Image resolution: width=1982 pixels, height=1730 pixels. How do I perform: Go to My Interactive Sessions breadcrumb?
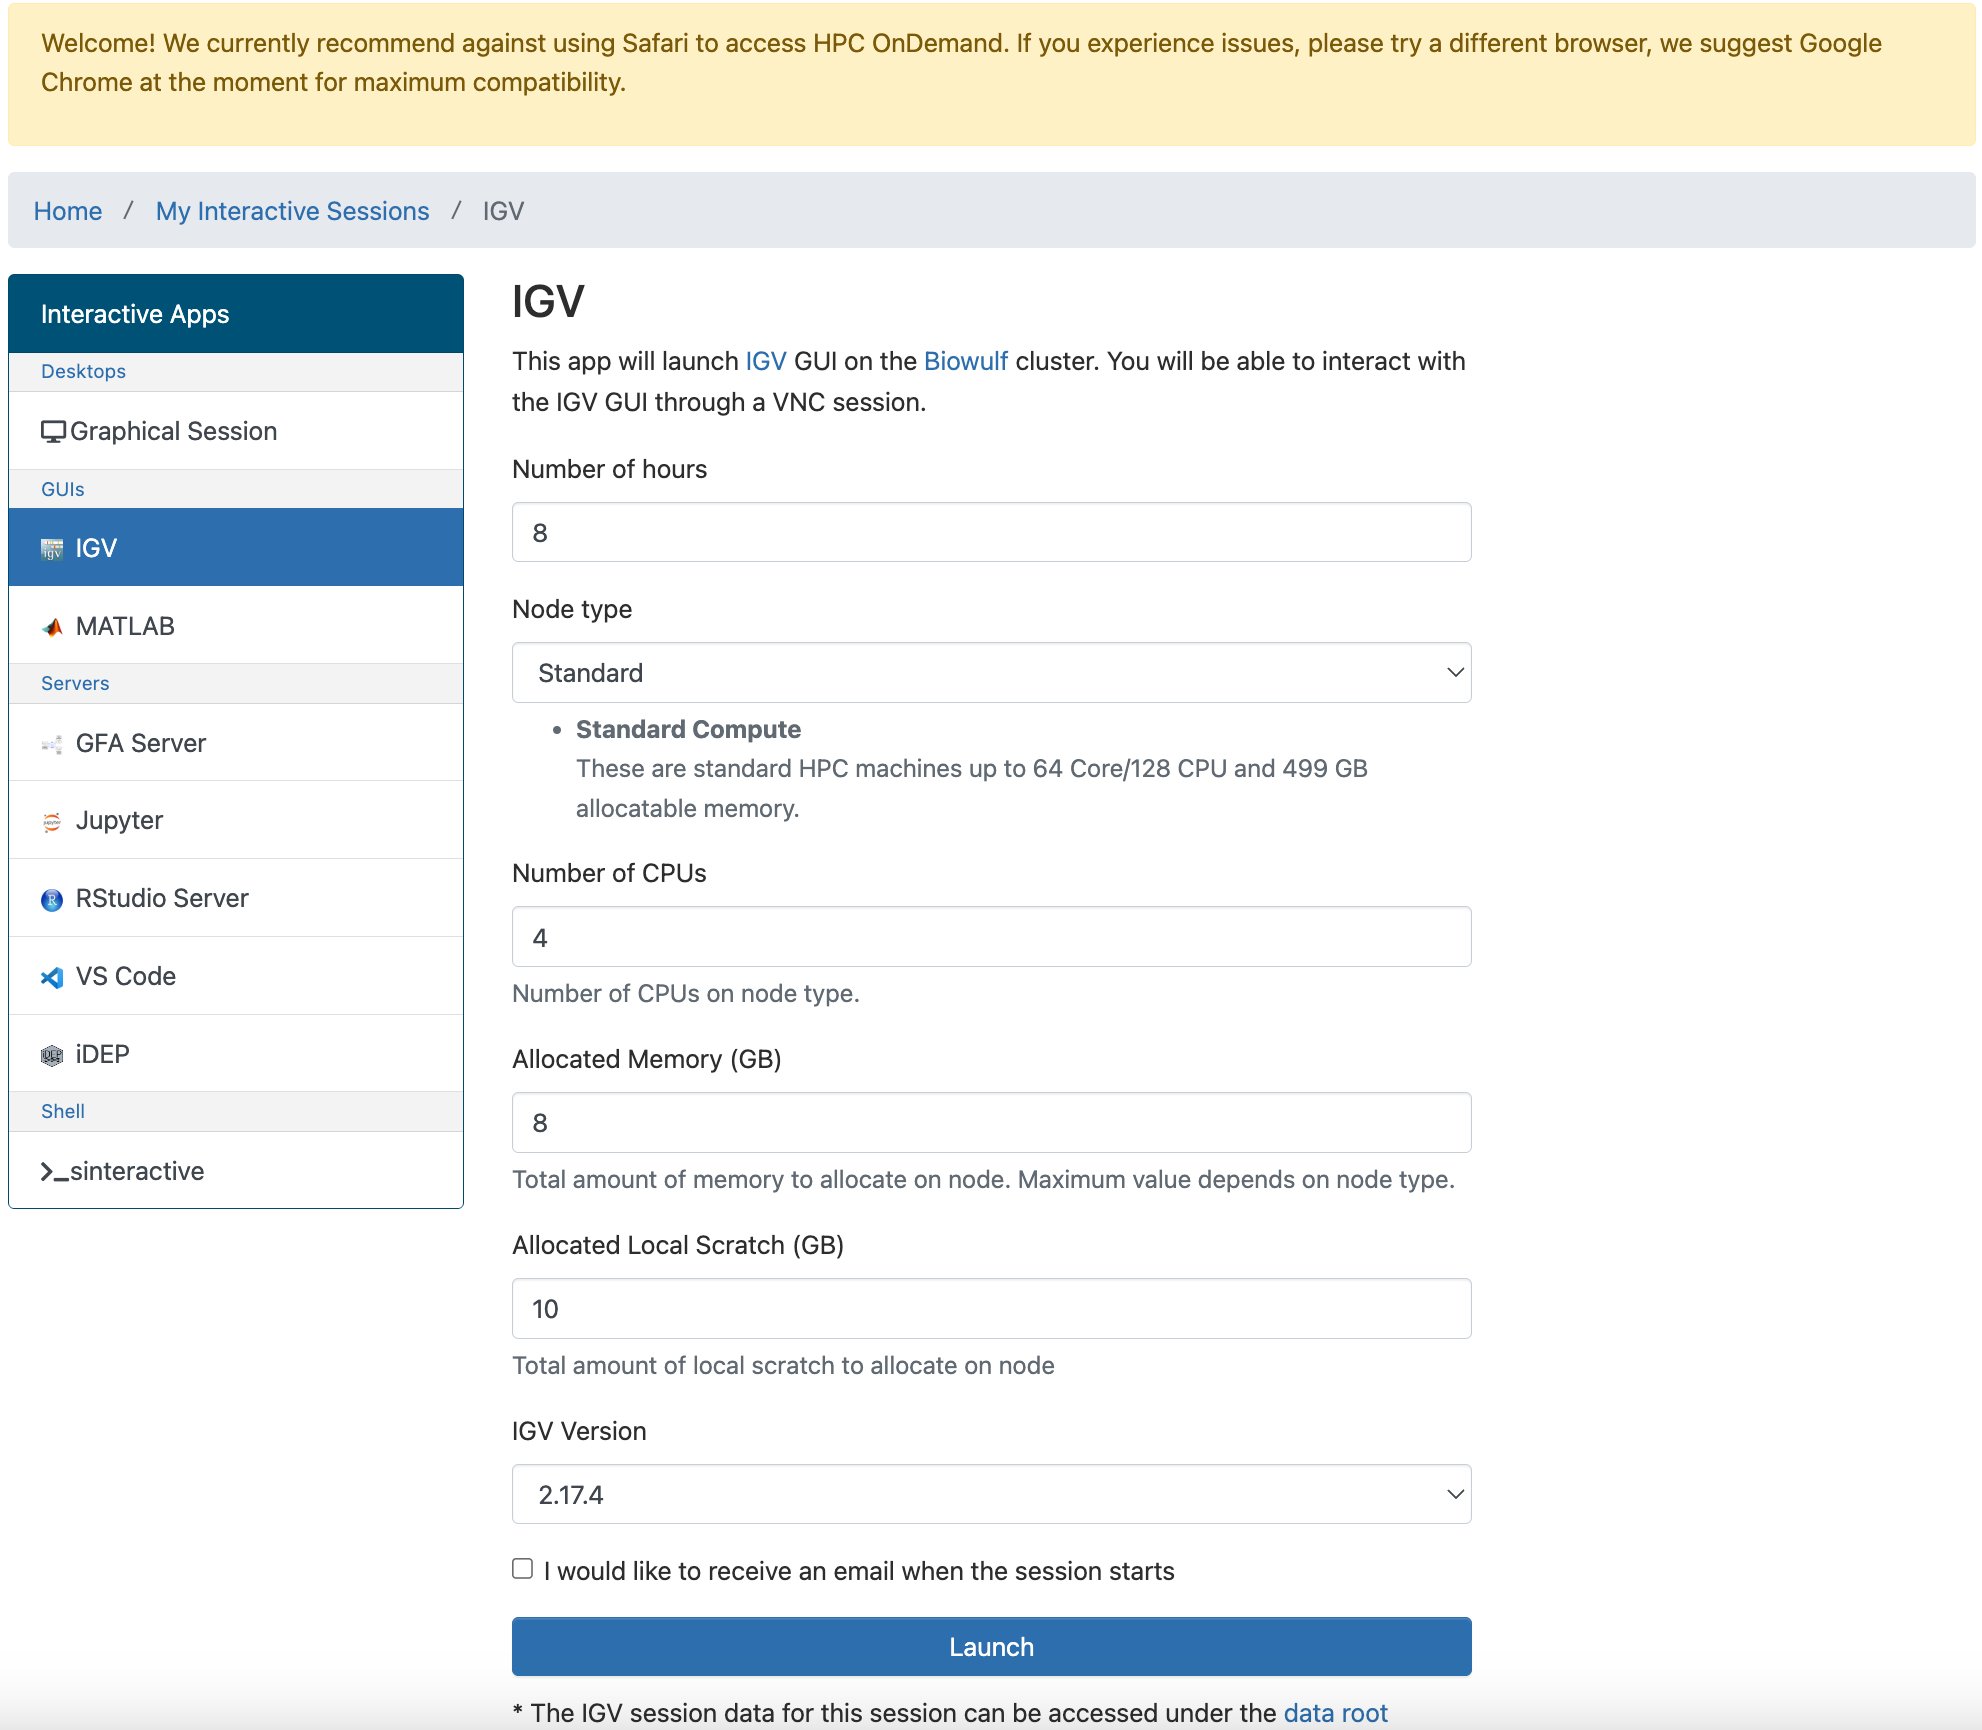pos(292,211)
